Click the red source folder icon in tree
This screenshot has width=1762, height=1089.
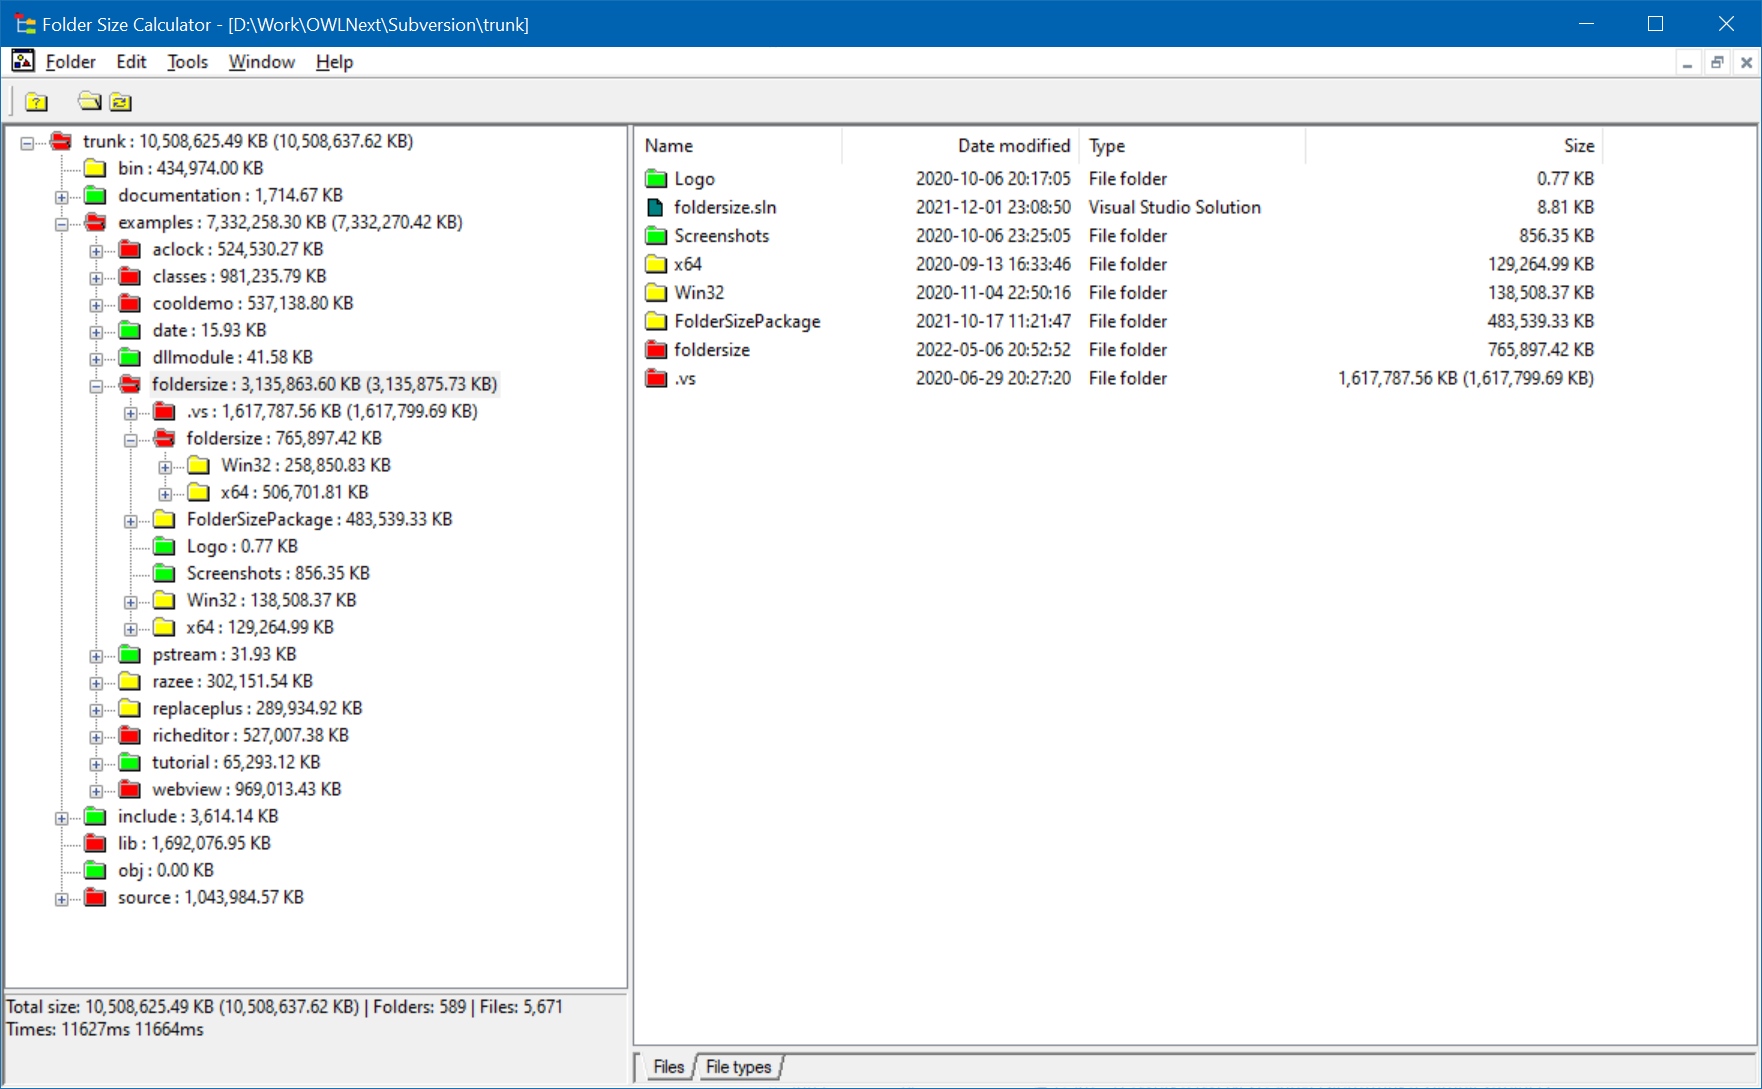(95, 897)
